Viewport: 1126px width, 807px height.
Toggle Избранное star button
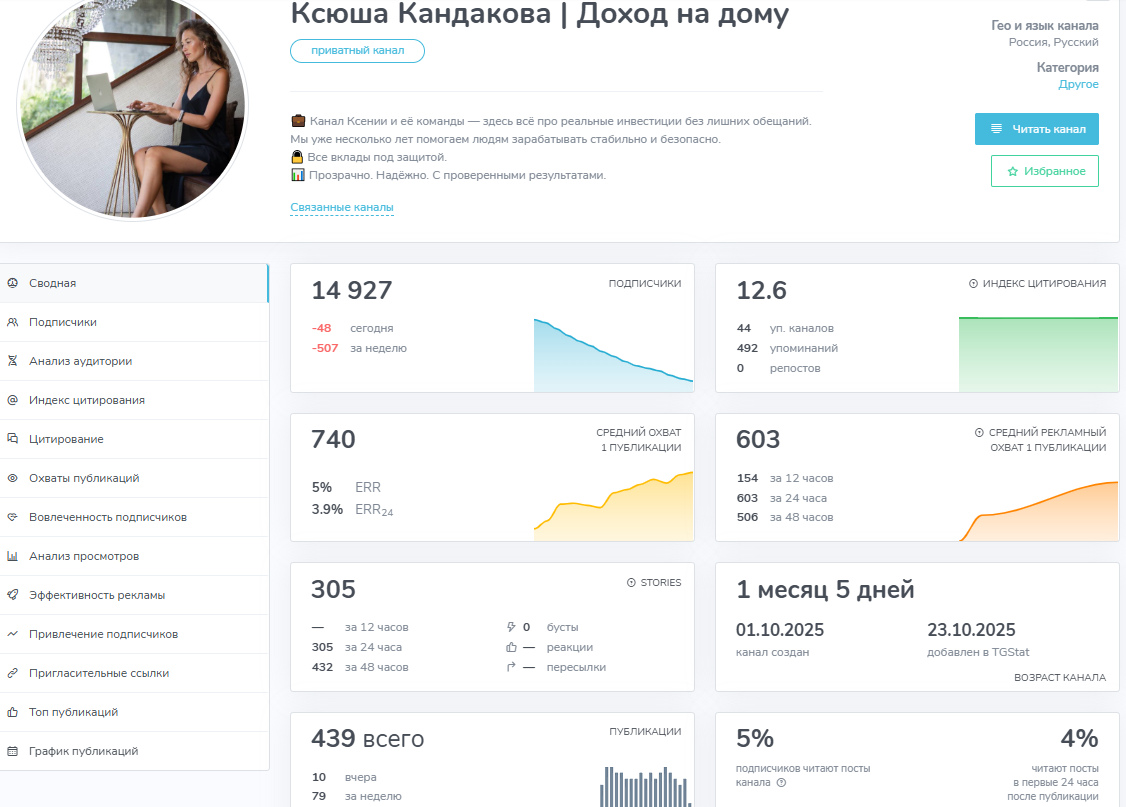click(1044, 171)
